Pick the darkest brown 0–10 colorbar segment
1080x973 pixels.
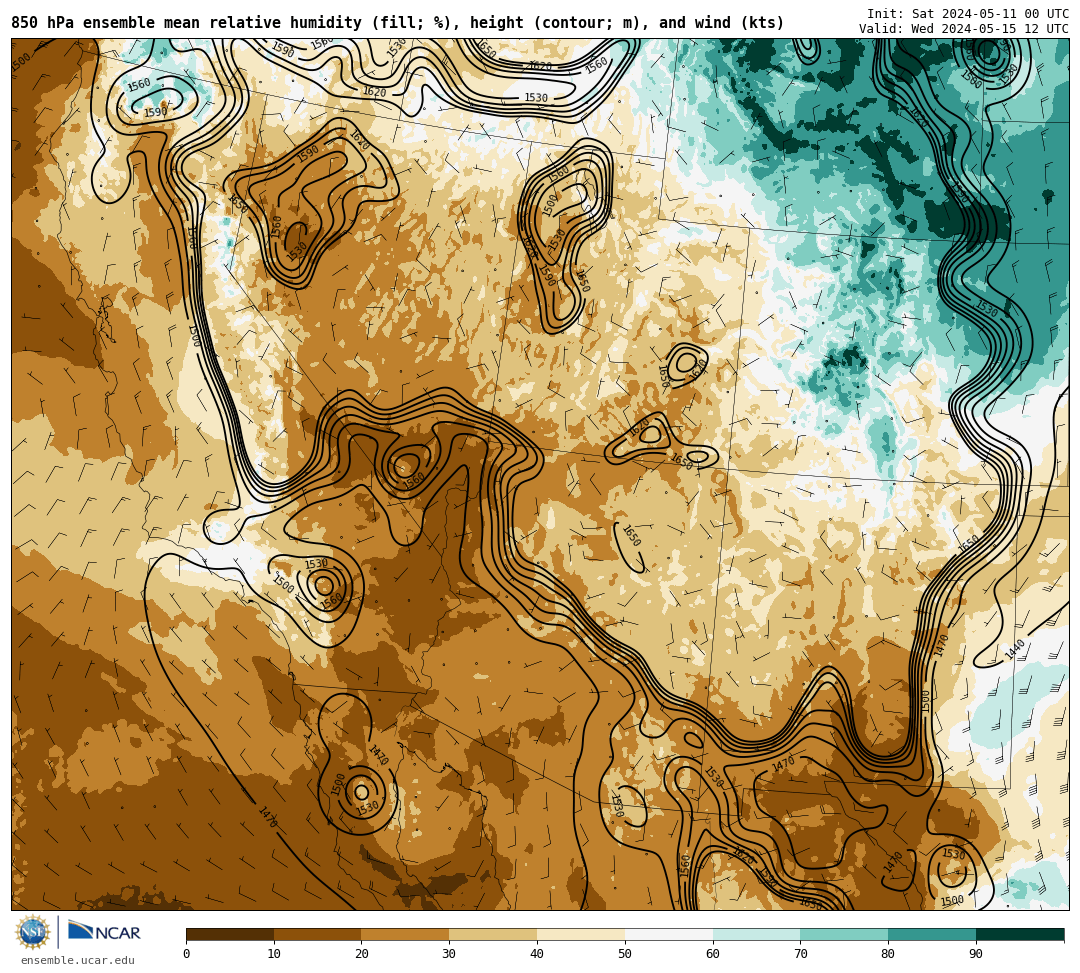click(x=230, y=934)
